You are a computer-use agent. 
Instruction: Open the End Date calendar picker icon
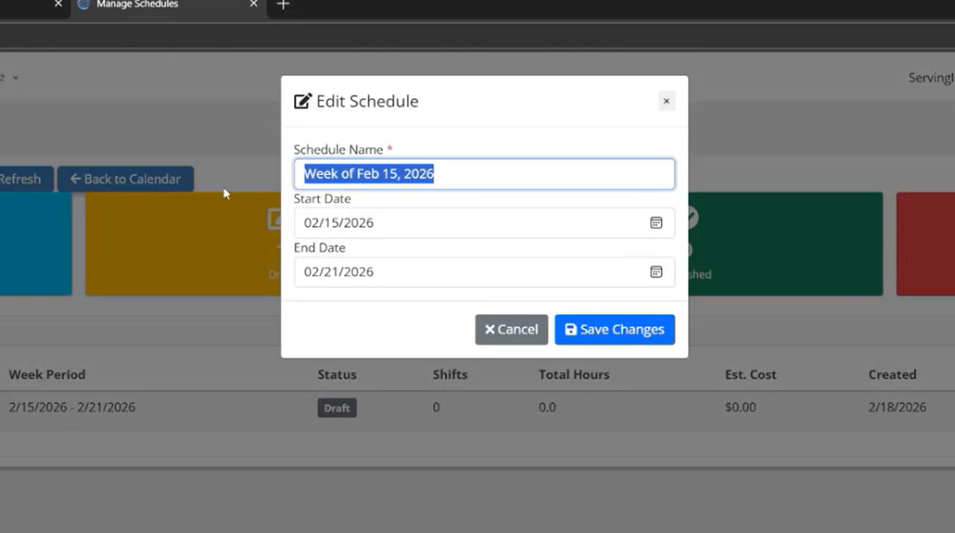656,272
